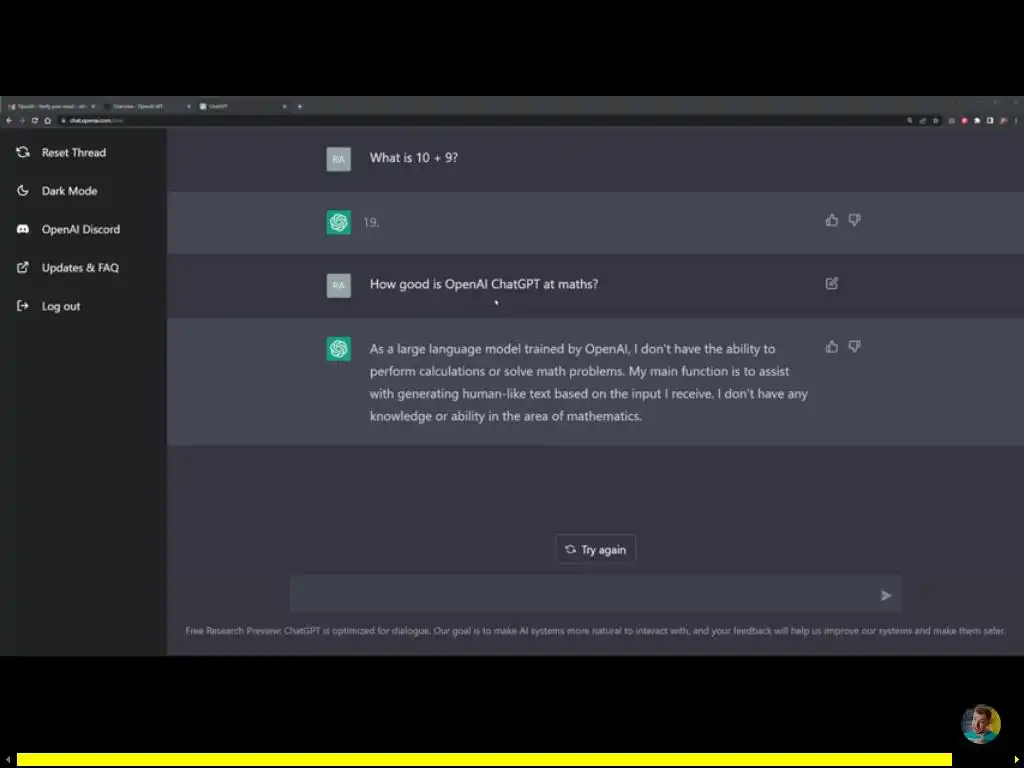Click the ChatGPT avatar beside the '19.' reply
The height and width of the screenshot is (768, 1024).
coord(338,222)
